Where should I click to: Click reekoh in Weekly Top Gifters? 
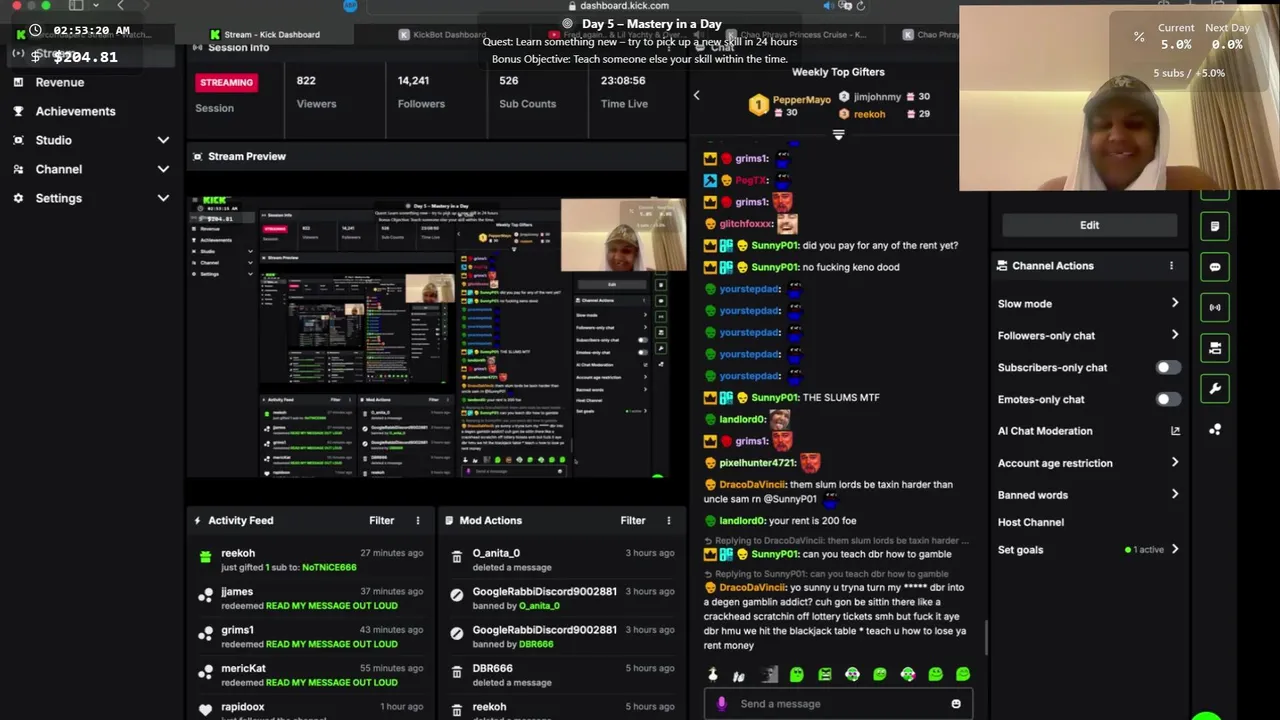[x=869, y=114]
